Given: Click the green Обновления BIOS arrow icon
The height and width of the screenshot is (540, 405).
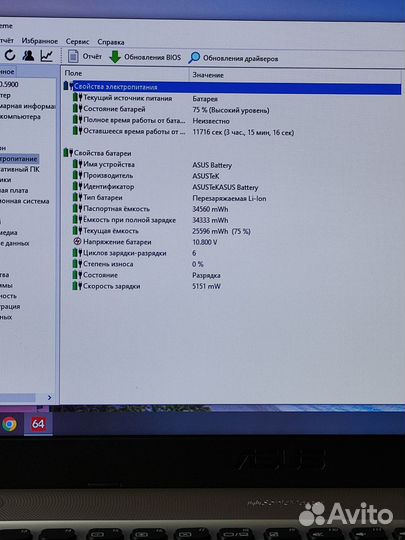Looking at the screenshot, I should pos(115,57).
